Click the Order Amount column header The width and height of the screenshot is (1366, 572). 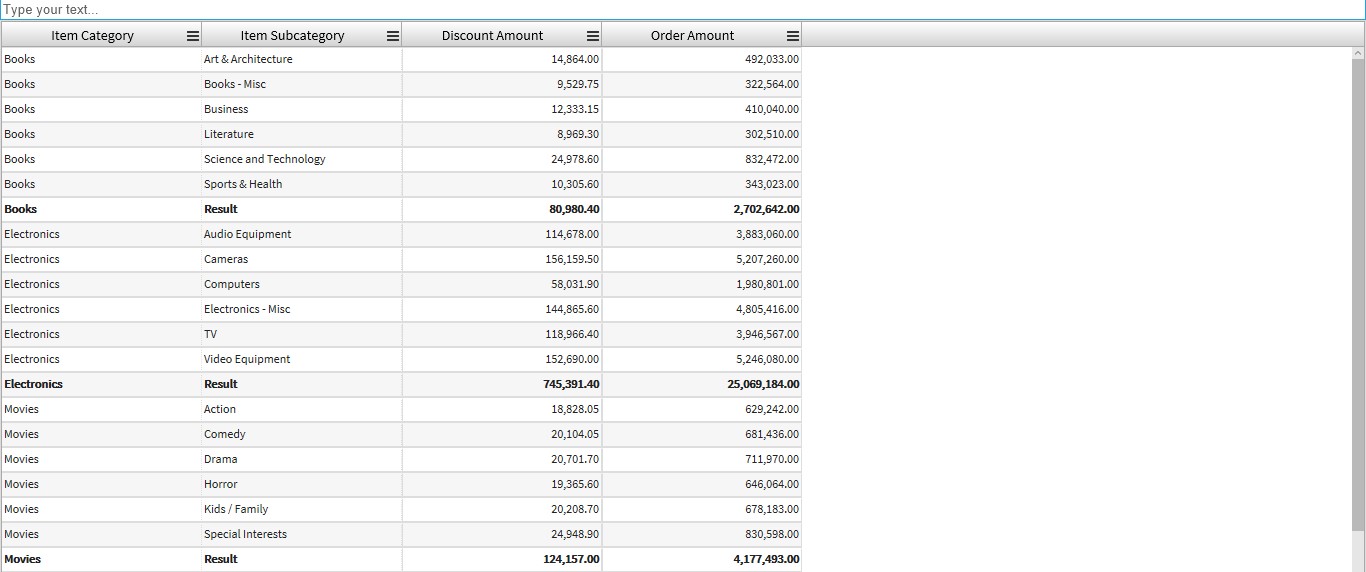(692, 36)
